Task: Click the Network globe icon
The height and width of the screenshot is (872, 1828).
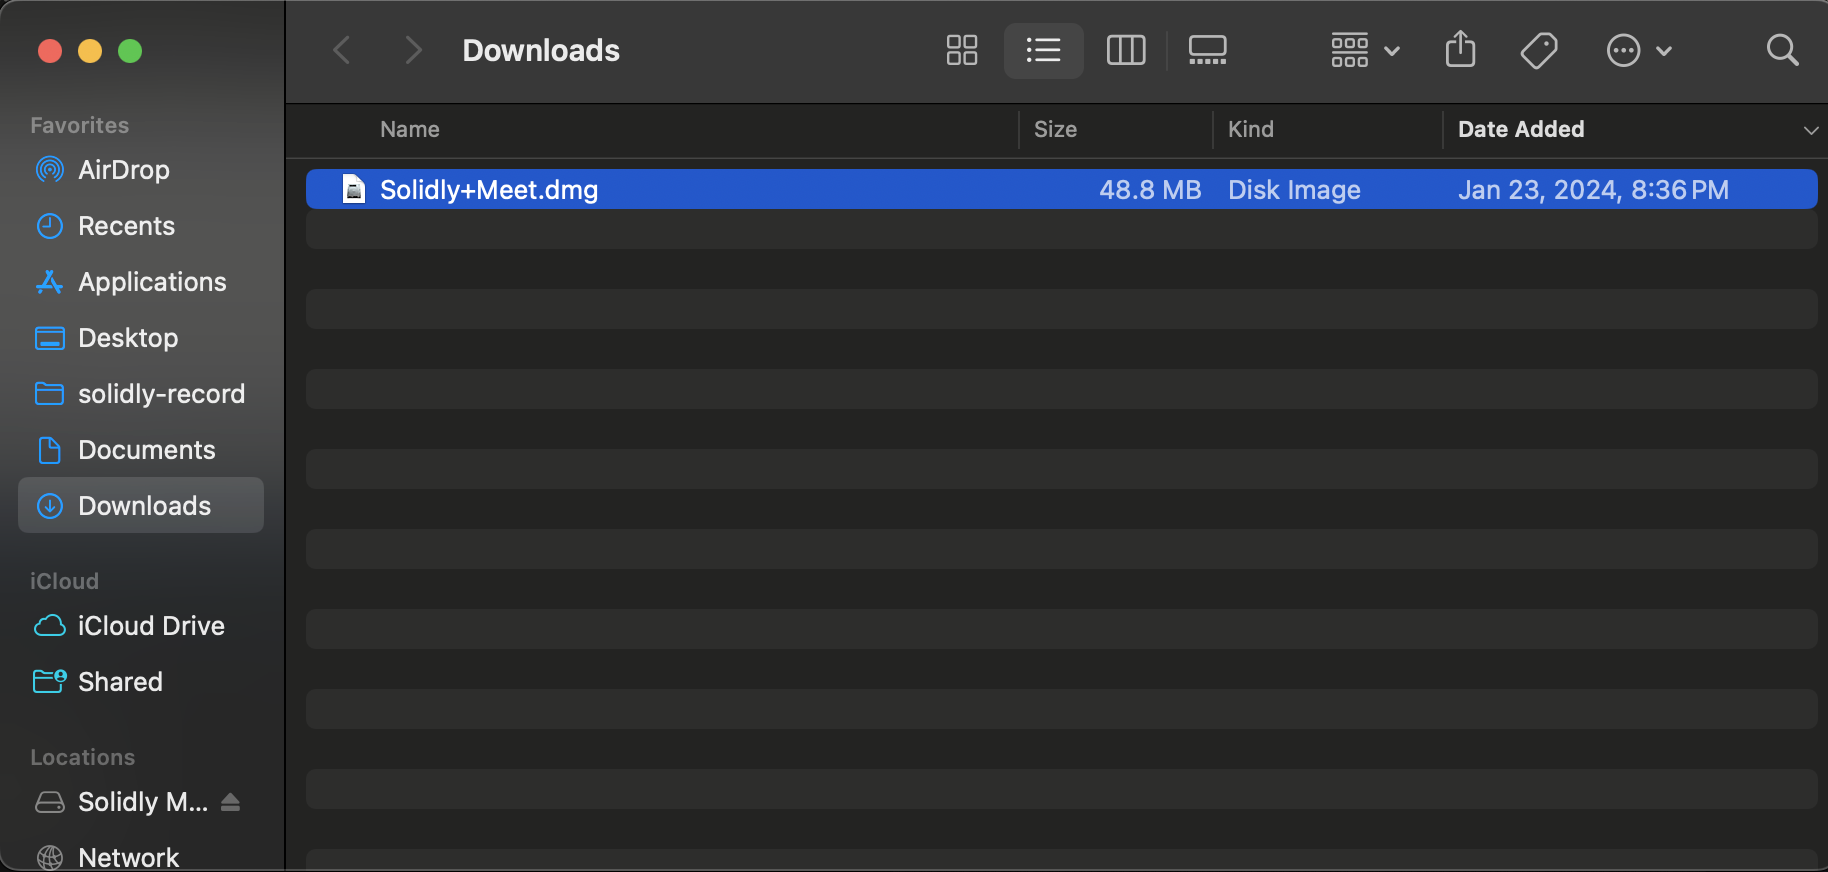Action: 49,857
